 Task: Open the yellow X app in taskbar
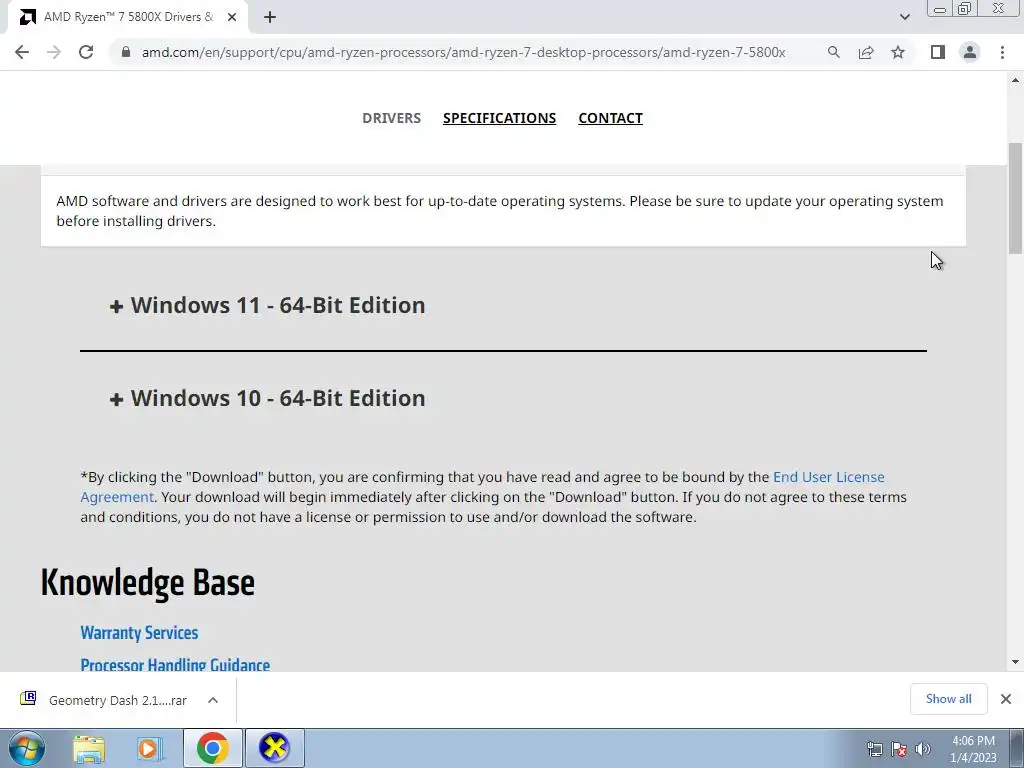(274, 748)
